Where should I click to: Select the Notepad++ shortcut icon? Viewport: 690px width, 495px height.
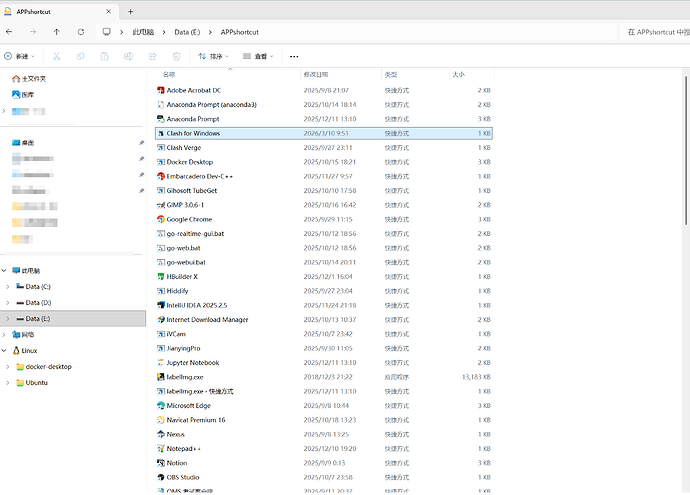[161, 449]
